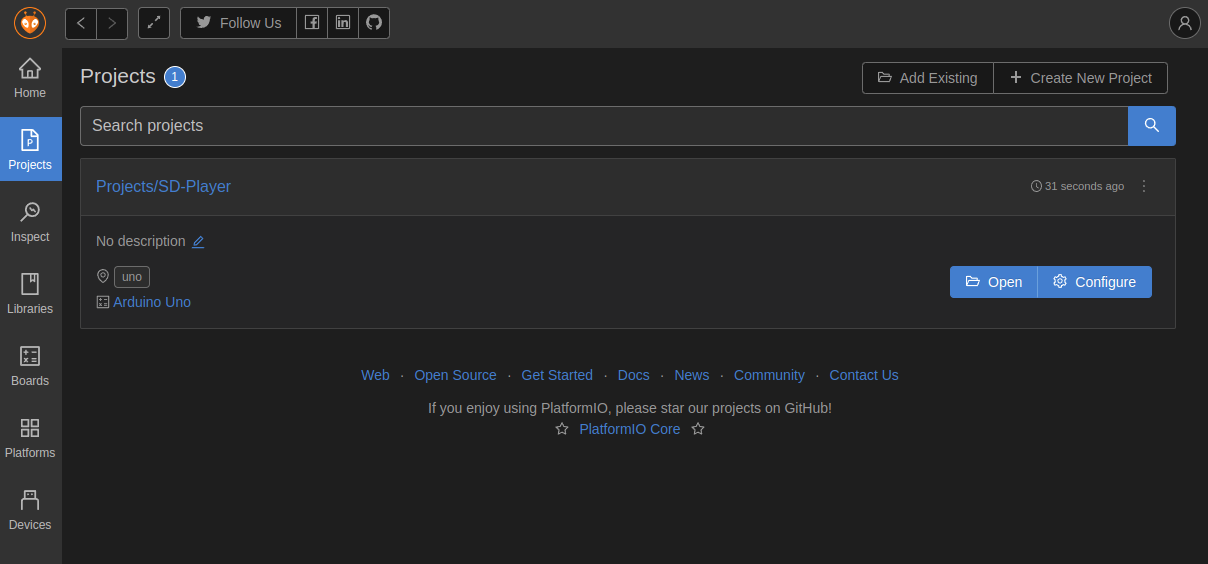Click Create New Project button
The image size is (1208, 564).
(1080, 78)
